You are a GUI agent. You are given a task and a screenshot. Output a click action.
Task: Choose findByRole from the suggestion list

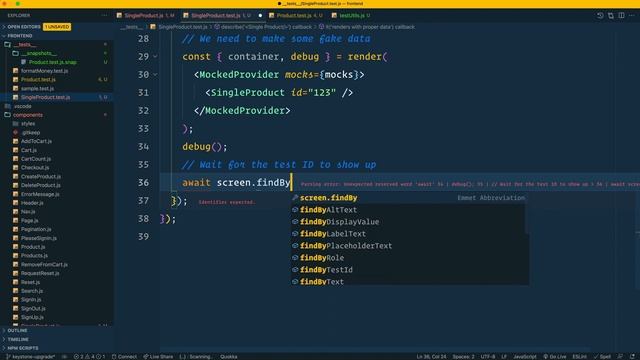[409, 258]
